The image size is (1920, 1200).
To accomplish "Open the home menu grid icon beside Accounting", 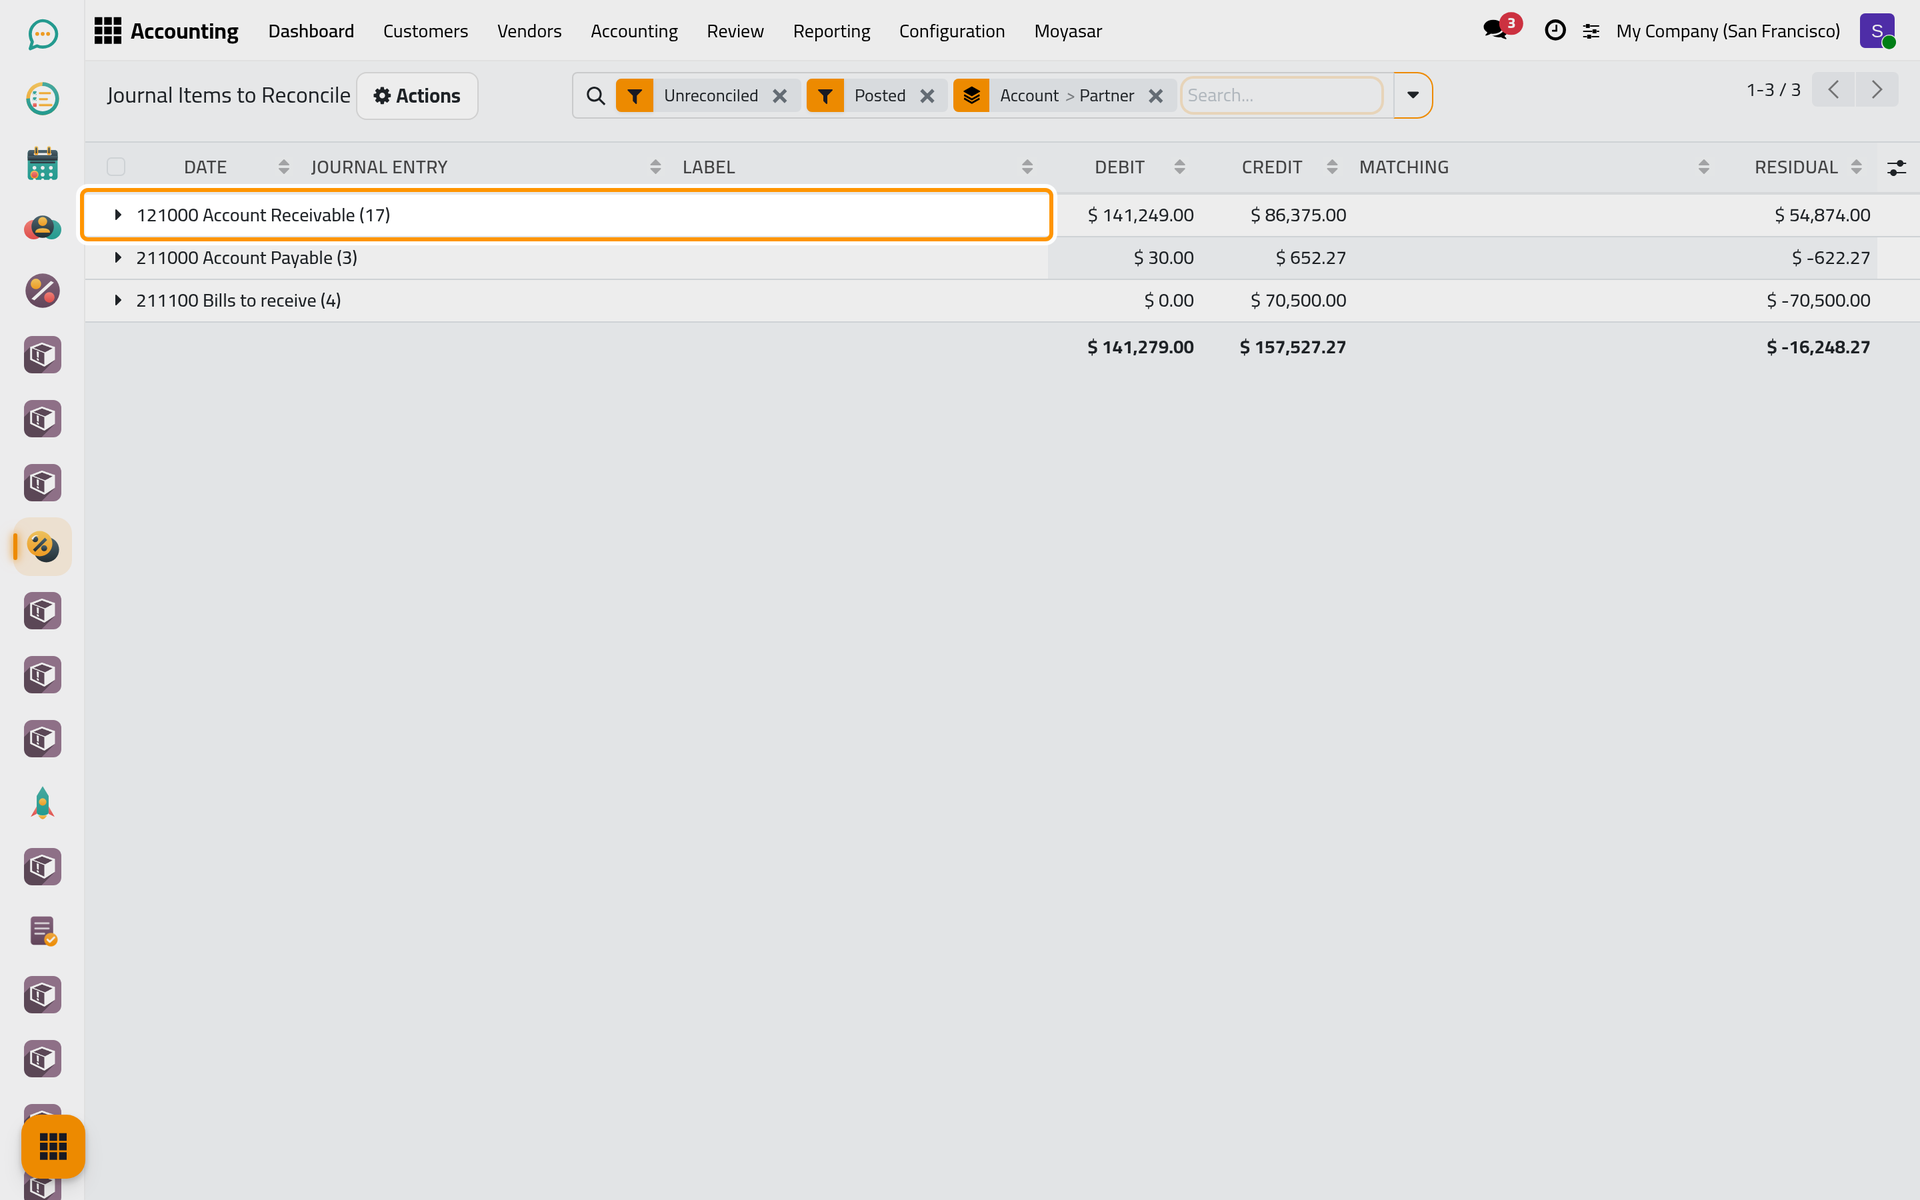I will 107,31.
